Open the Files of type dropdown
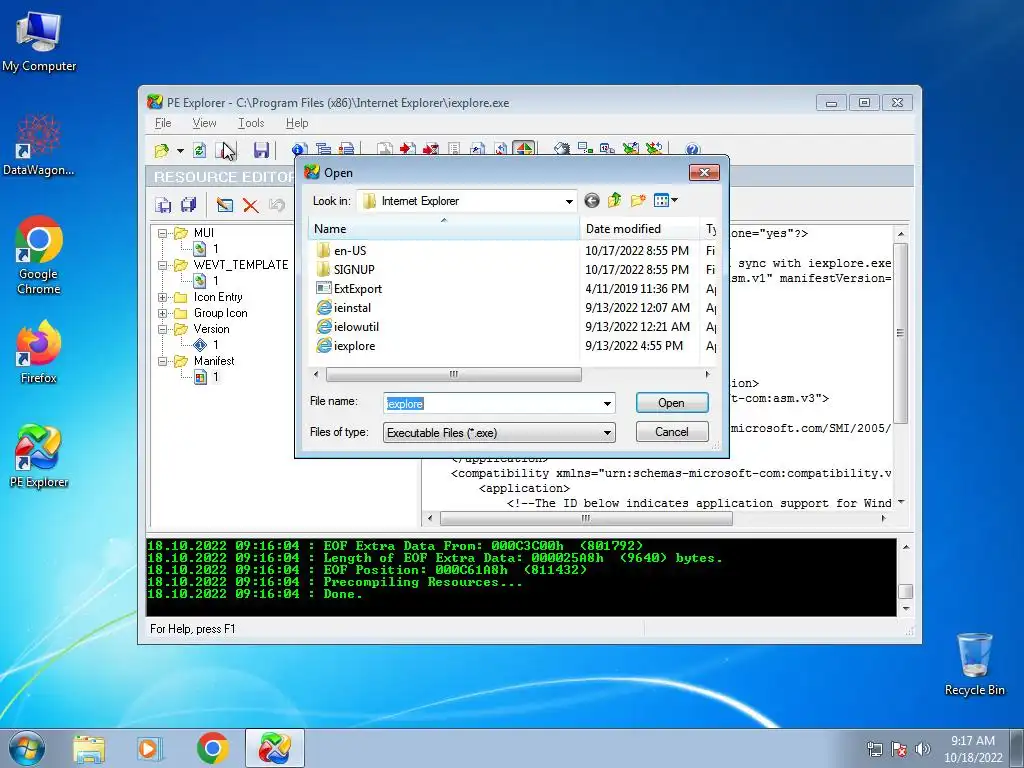This screenshot has width=1024, height=768. pos(607,432)
